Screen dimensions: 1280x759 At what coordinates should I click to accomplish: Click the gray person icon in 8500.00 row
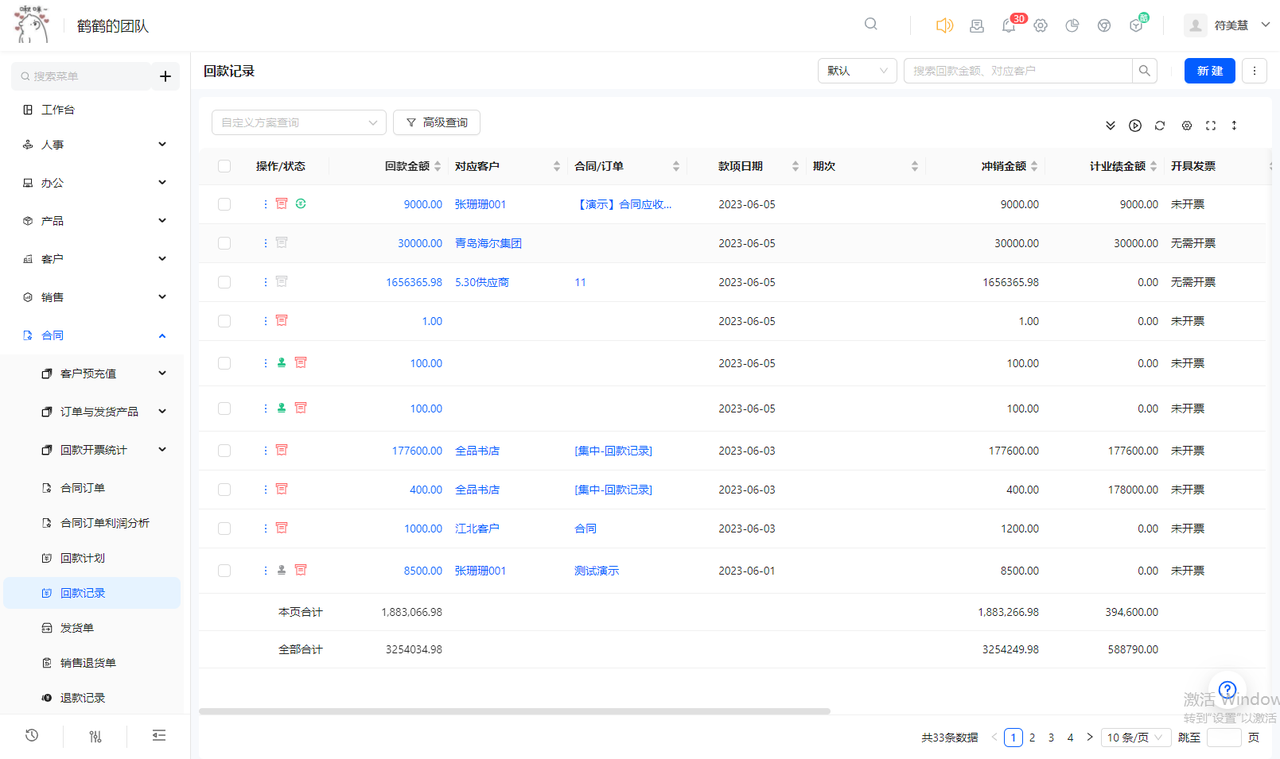(x=282, y=571)
